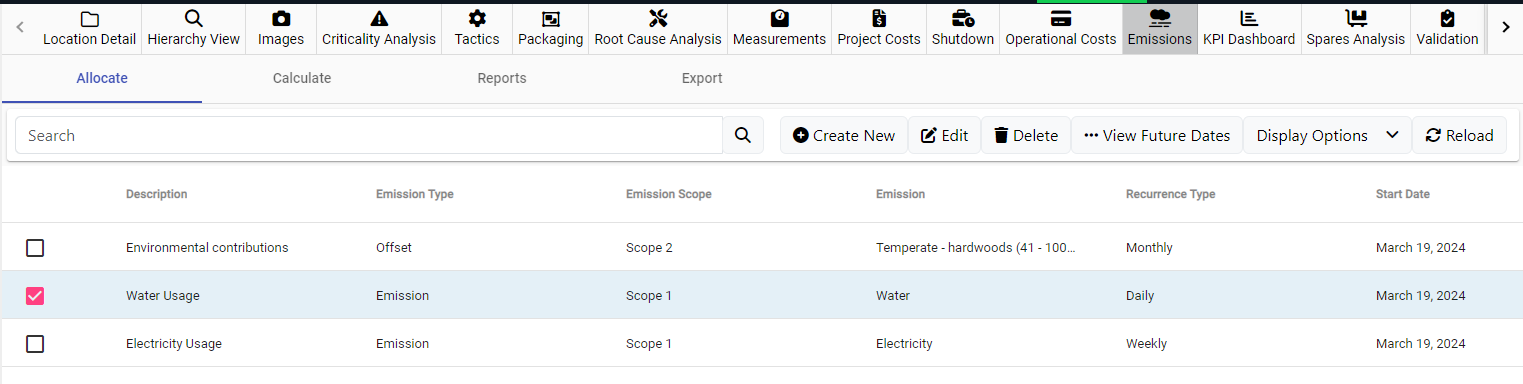This screenshot has height=384, width=1523.
Task: Focus the Search input field
Action: tap(369, 135)
